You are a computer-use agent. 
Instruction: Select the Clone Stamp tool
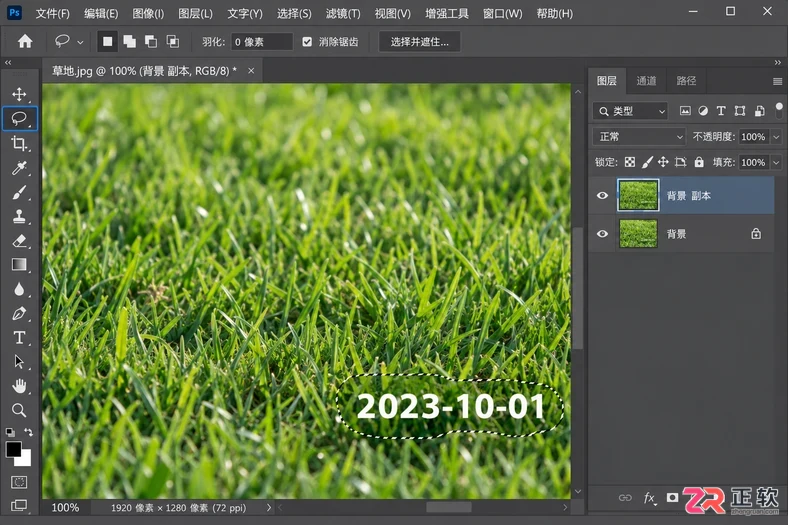pos(19,217)
